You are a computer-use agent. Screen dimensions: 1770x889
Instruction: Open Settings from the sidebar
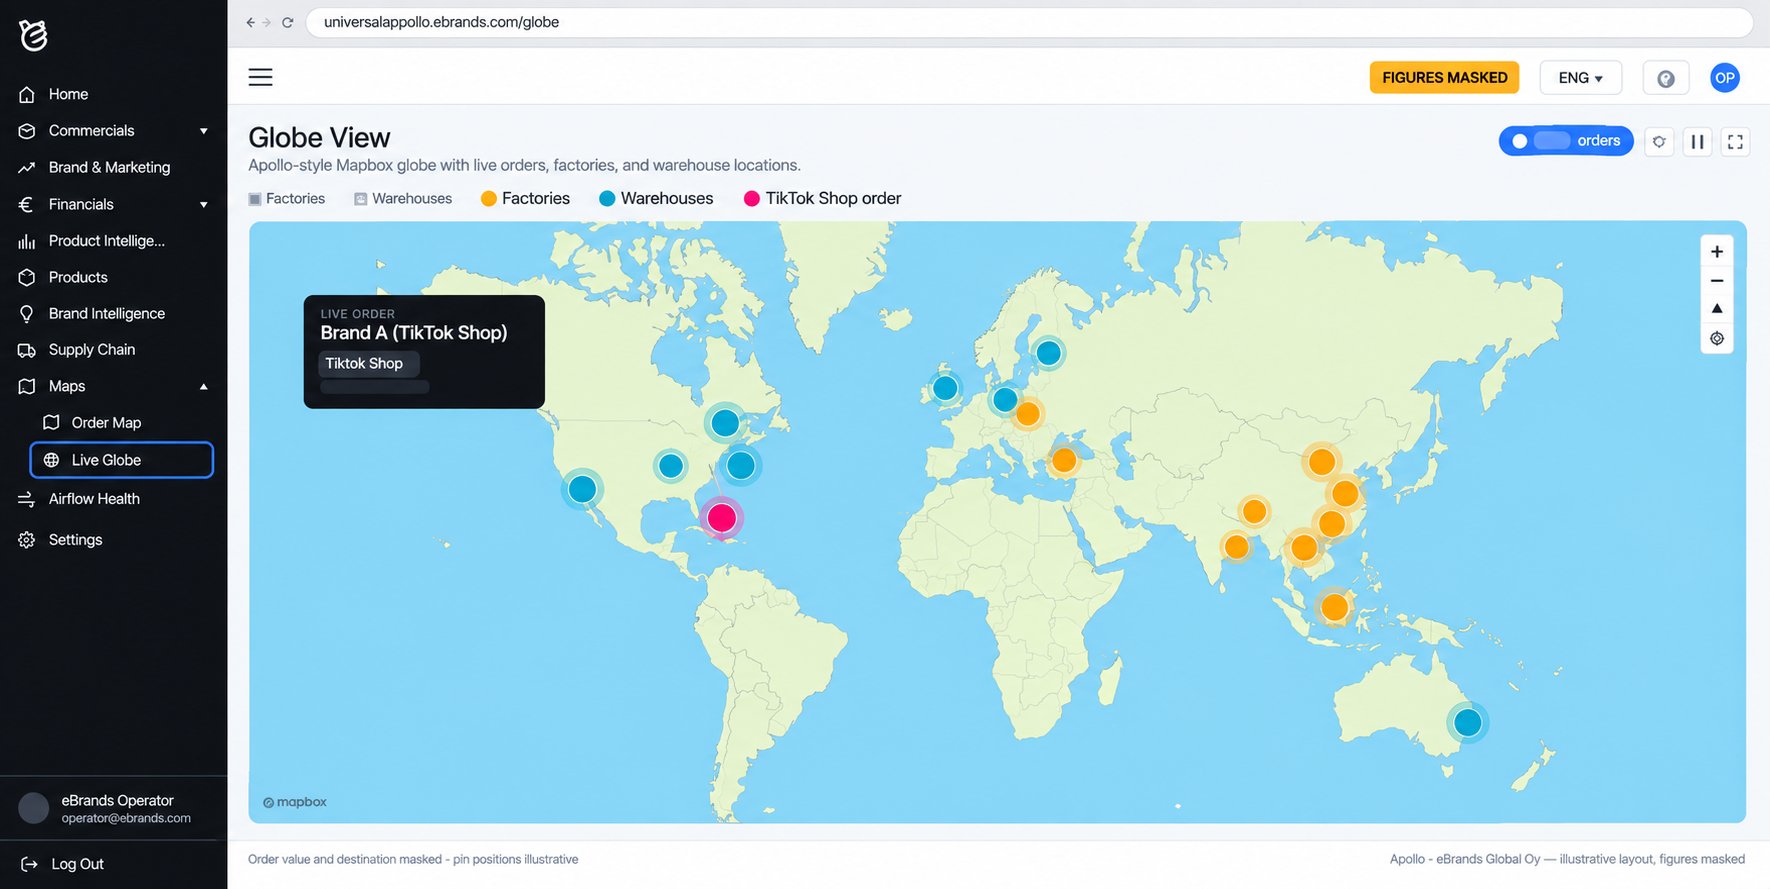[75, 540]
